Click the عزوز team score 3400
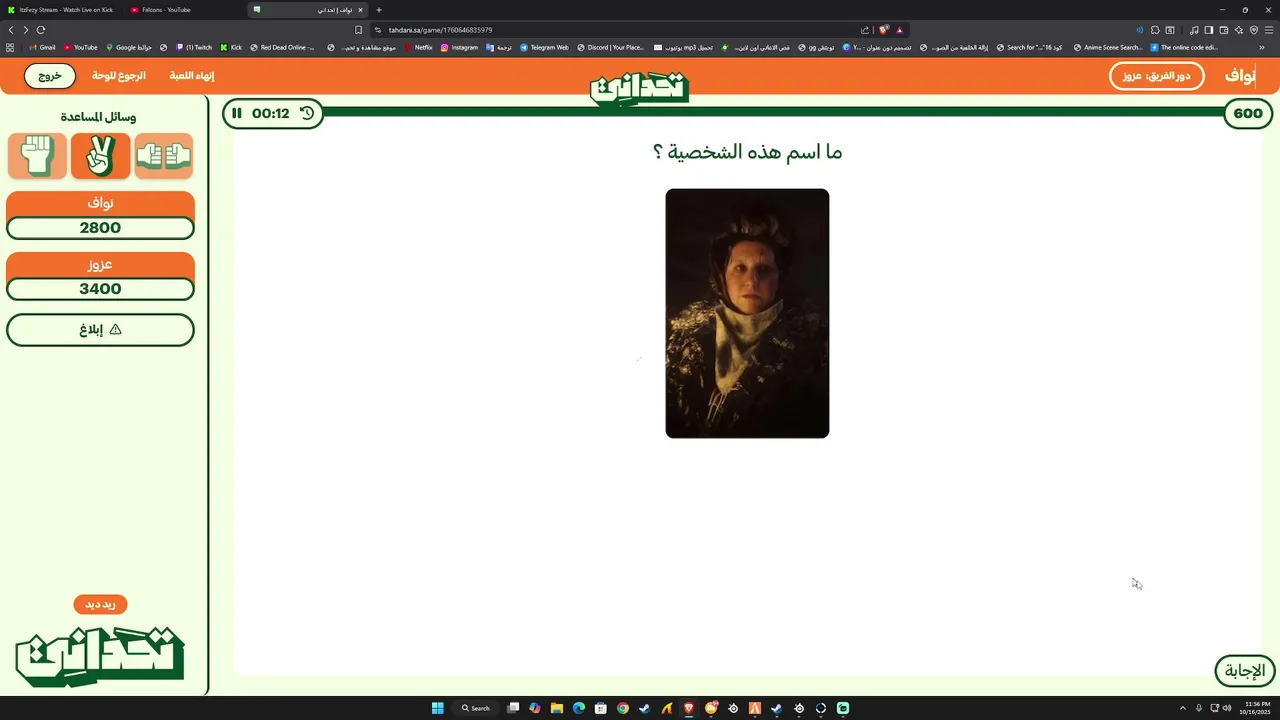 100,289
